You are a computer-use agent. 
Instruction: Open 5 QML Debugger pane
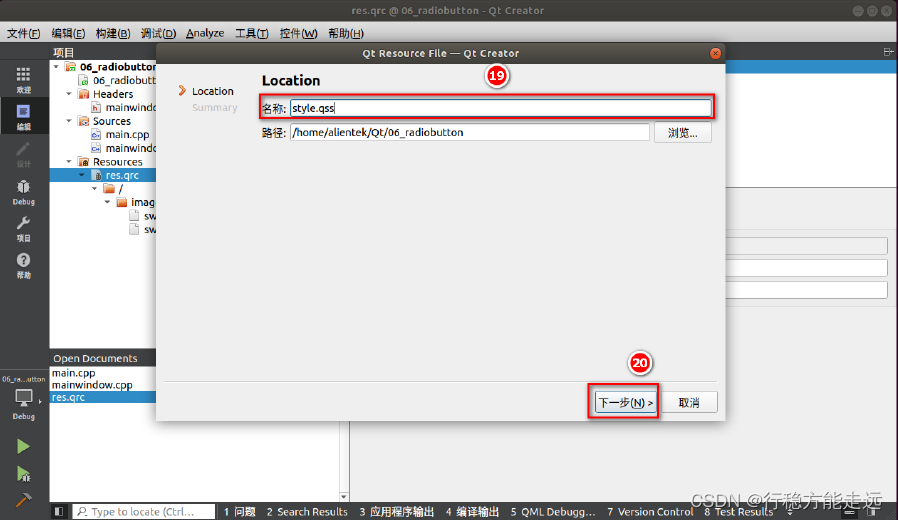pos(553,511)
